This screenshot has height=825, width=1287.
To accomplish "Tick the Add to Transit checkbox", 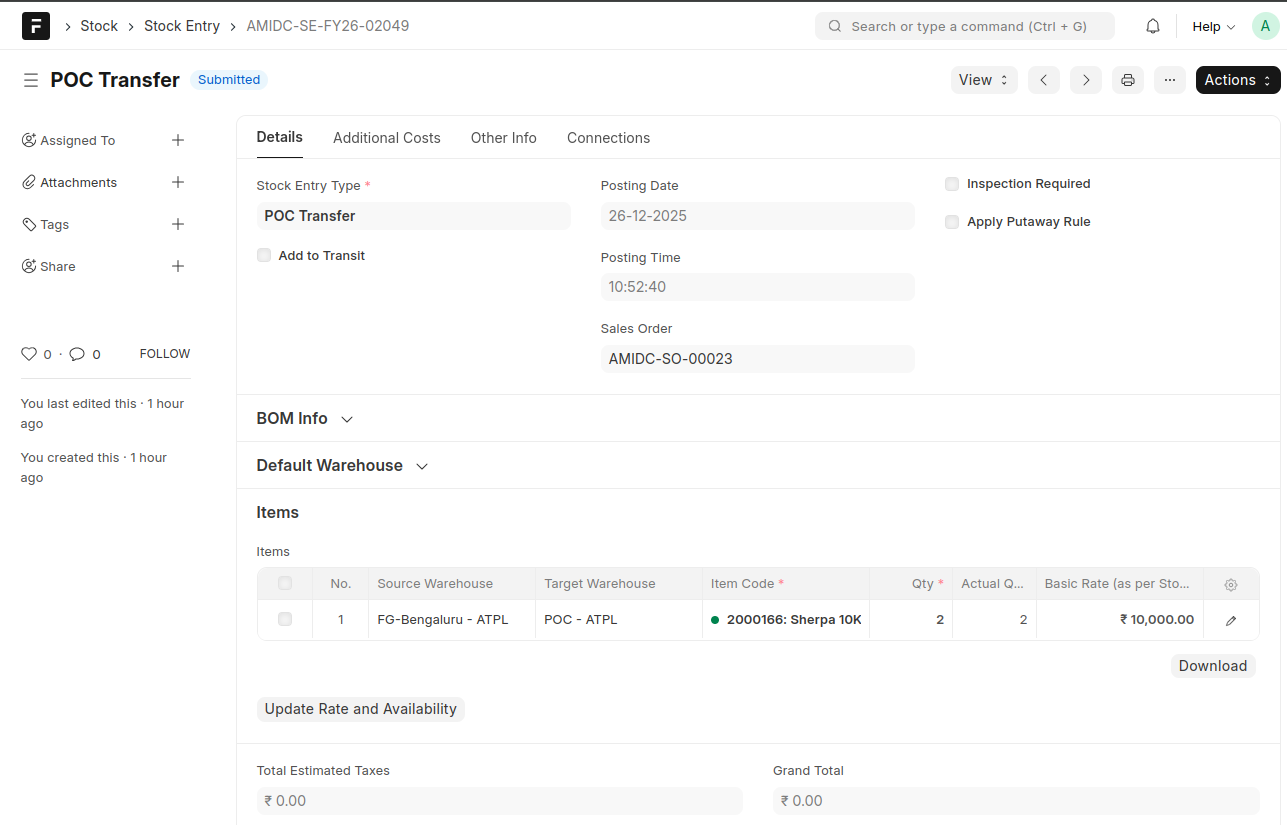I will pyautogui.click(x=264, y=255).
